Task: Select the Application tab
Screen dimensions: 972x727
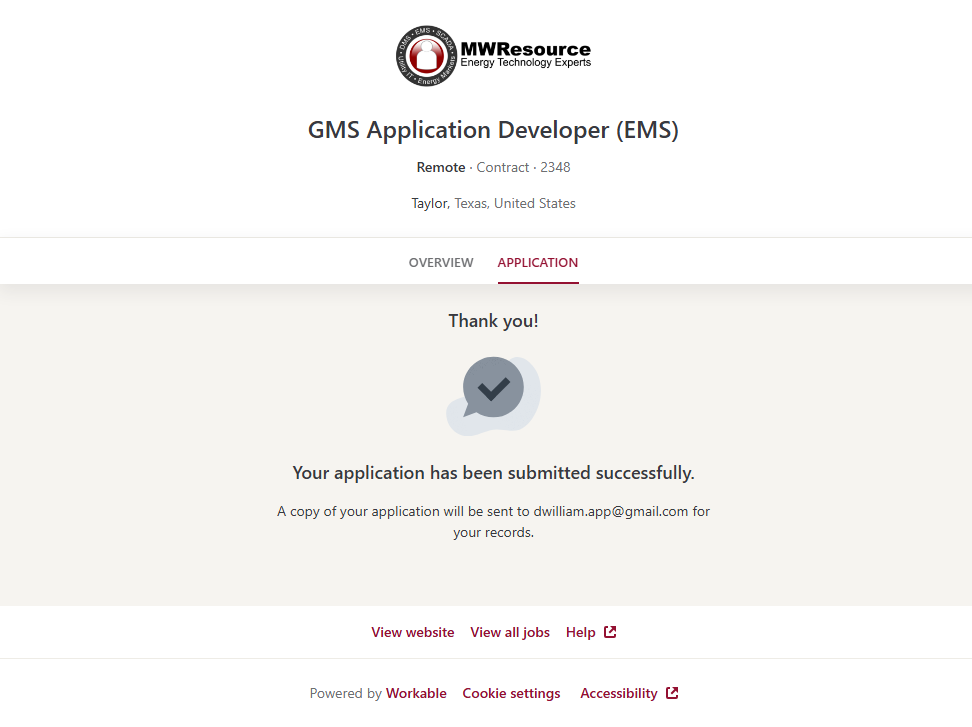Action: click(x=537, y=263)
